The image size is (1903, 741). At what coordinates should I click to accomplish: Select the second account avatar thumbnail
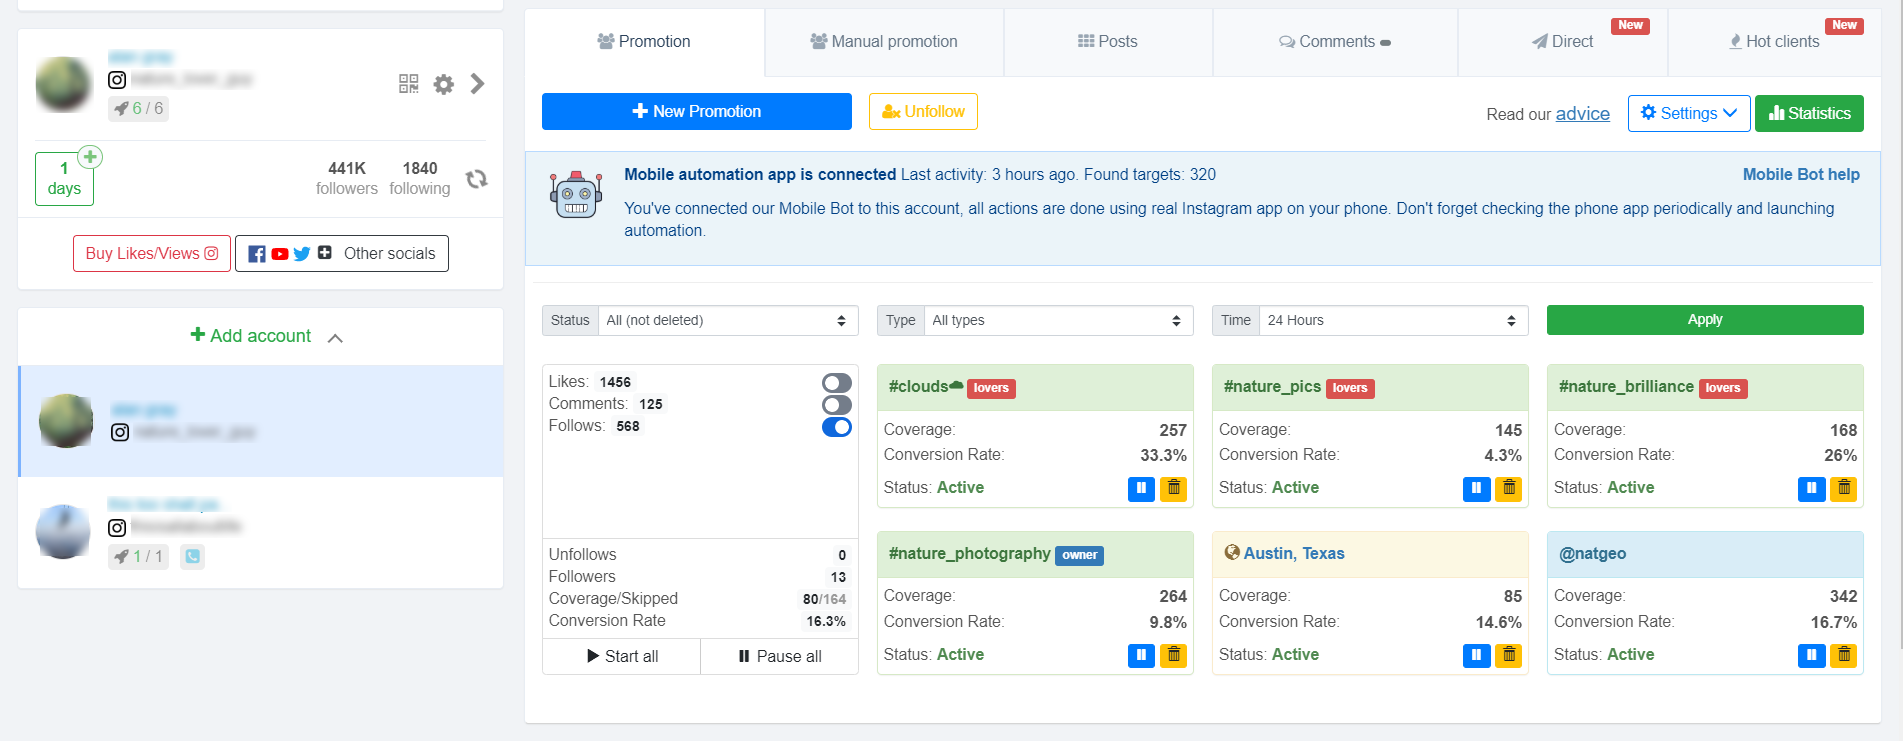pos(63,531)
